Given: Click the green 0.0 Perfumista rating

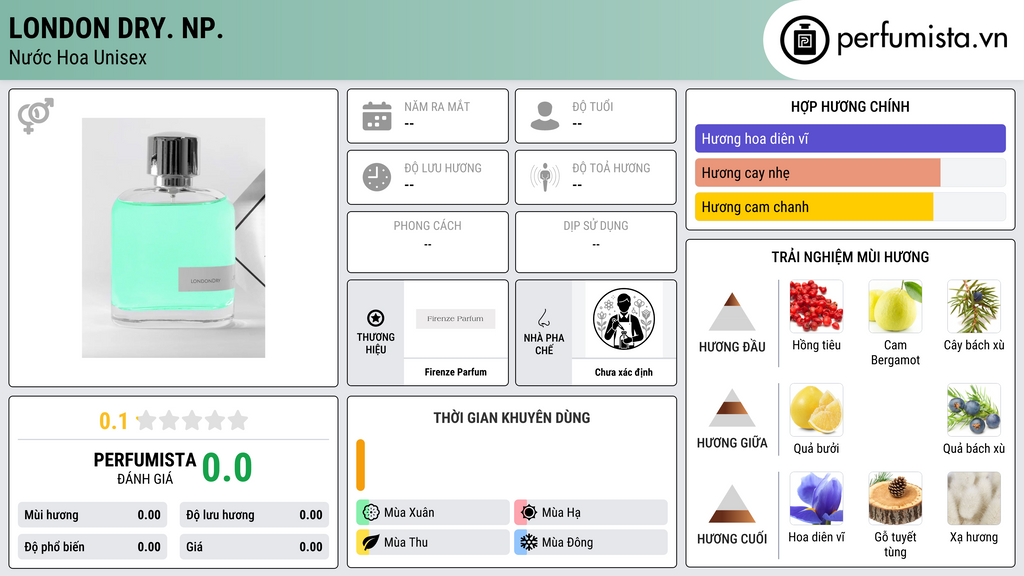Looking at the screenshot, I should click(227, 467).
